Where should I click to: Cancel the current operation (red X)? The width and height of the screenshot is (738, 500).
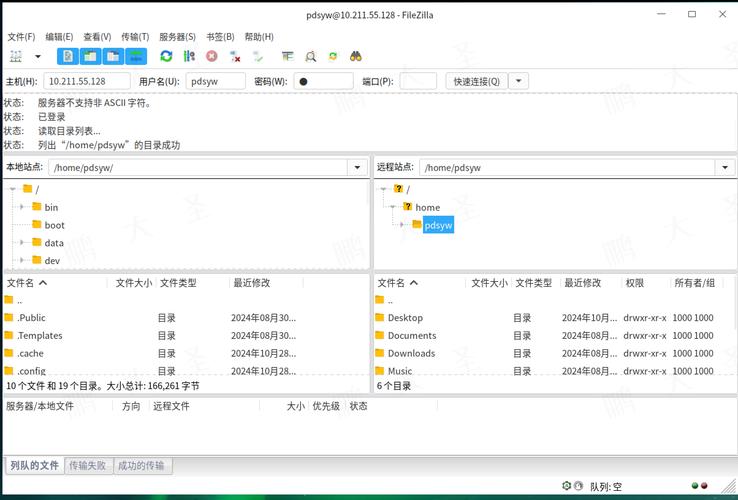point(212,56)
